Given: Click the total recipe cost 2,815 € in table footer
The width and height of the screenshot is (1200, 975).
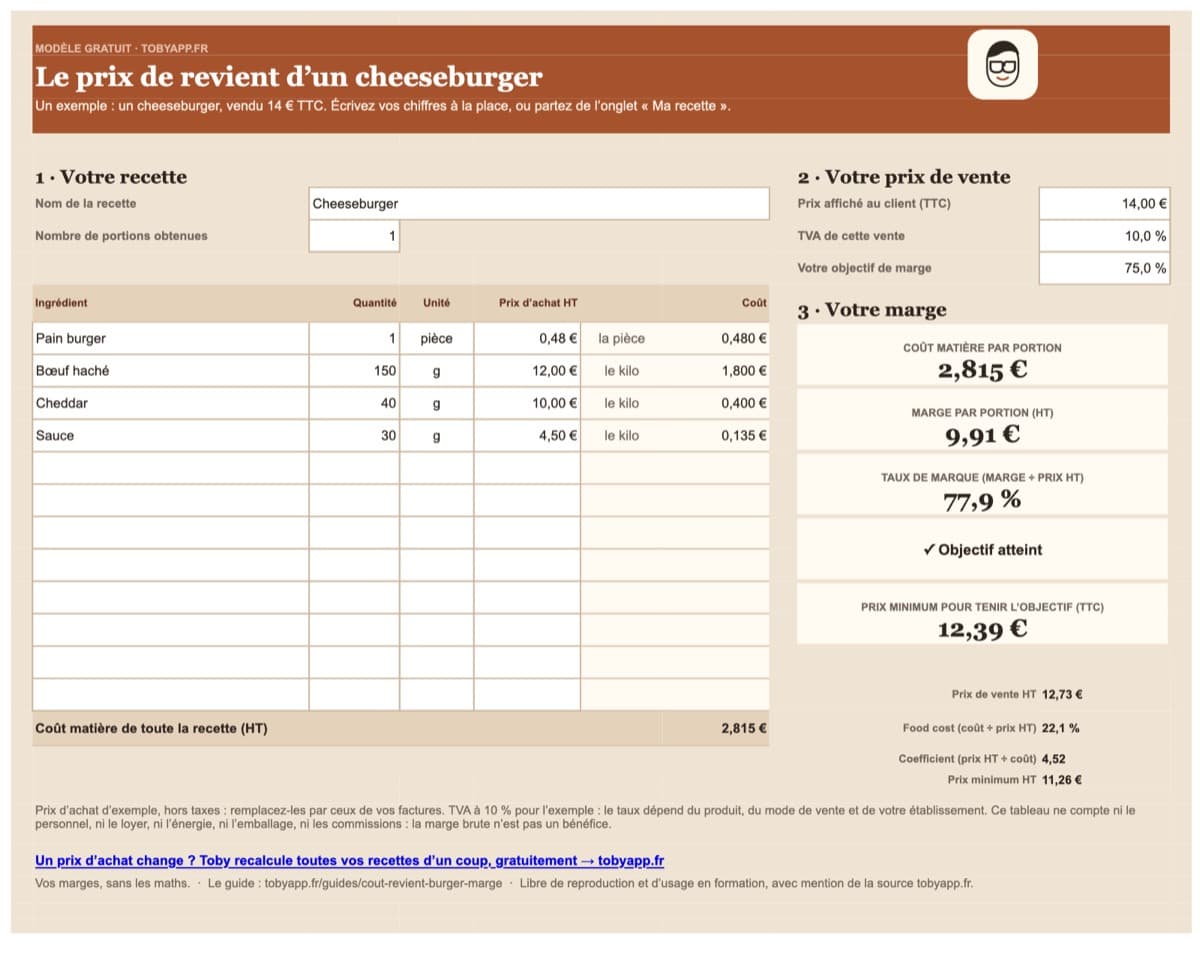Looking at the screenshot, I should tap(744, 729).
